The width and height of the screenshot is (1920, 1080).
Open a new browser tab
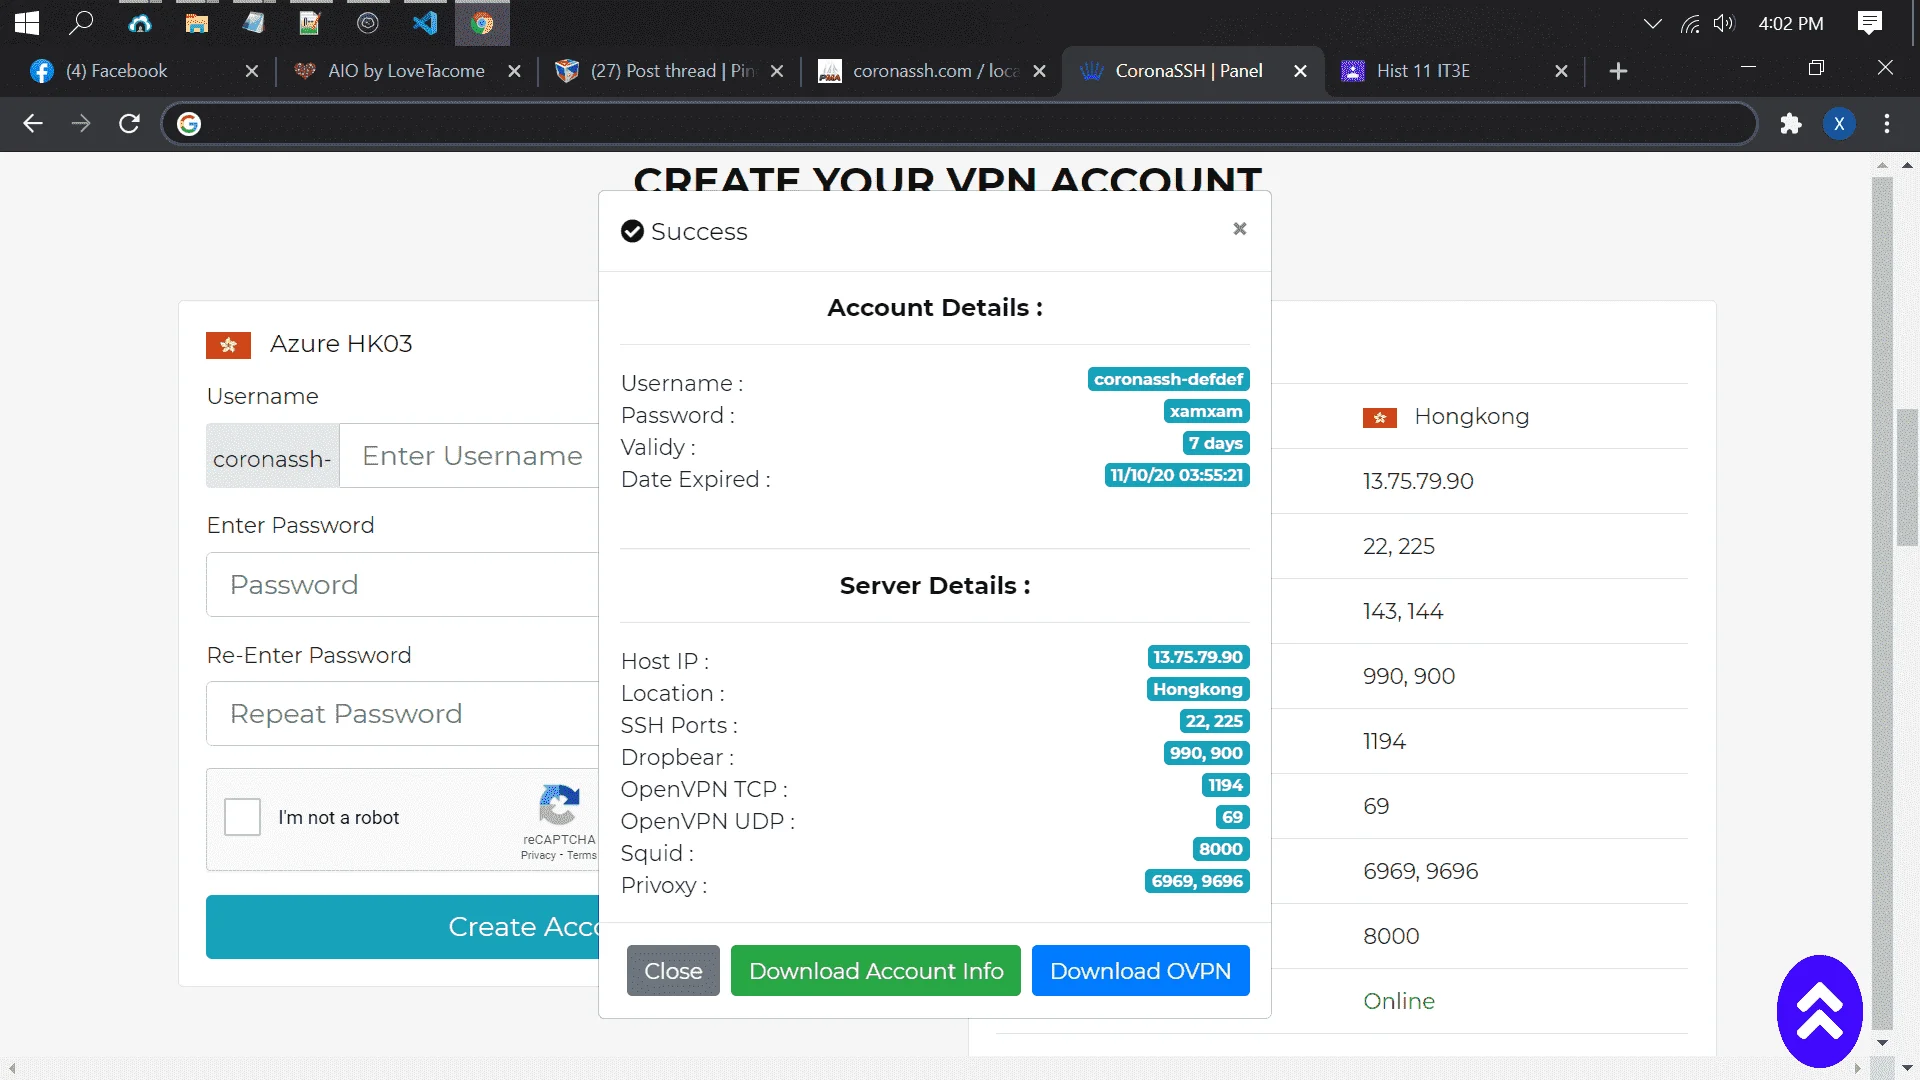1618,71
